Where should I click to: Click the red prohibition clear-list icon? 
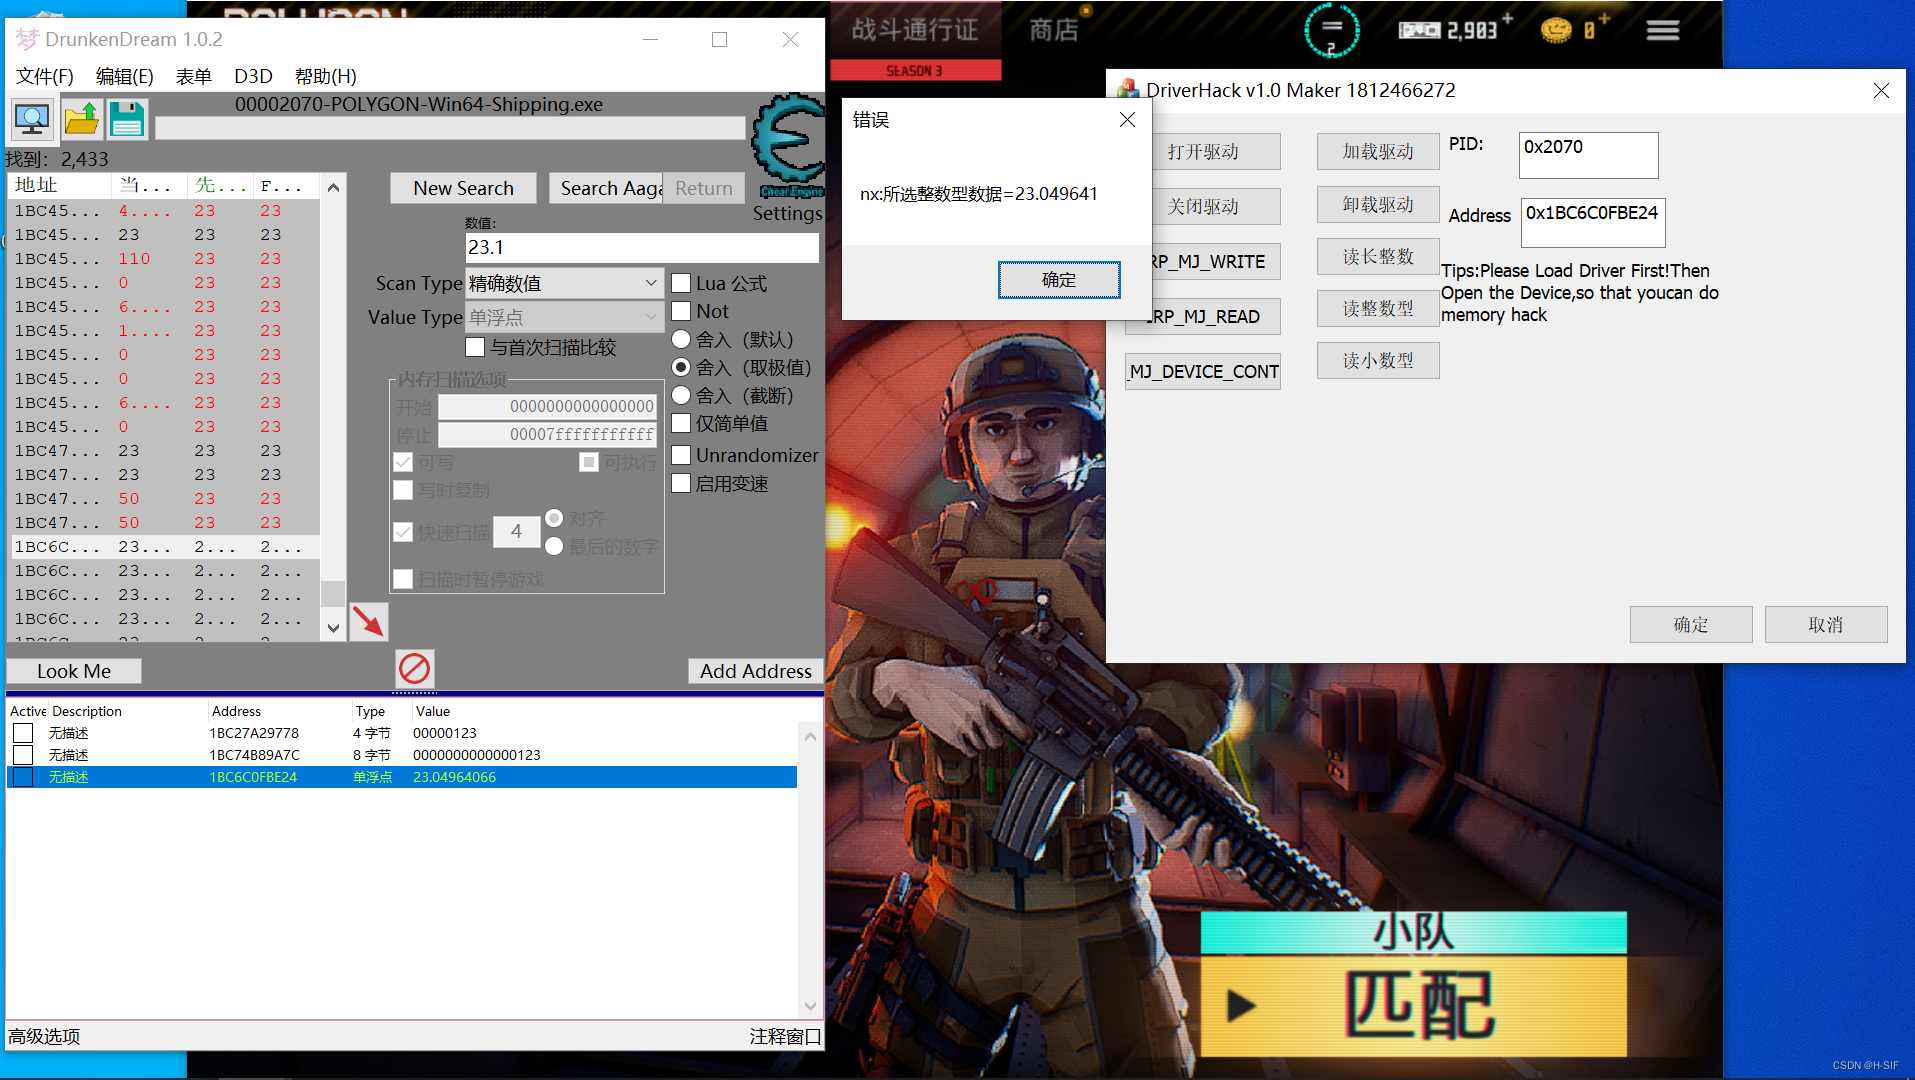(x=414, y=668)
